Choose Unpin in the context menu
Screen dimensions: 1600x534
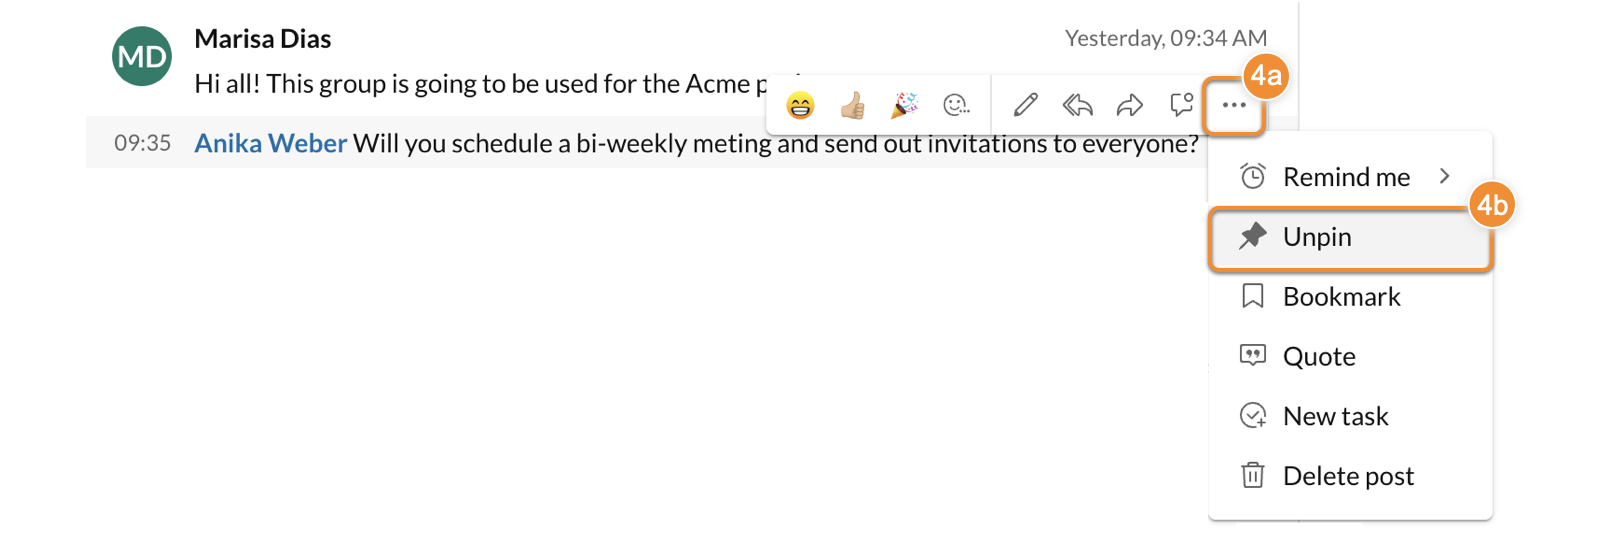1350,237
